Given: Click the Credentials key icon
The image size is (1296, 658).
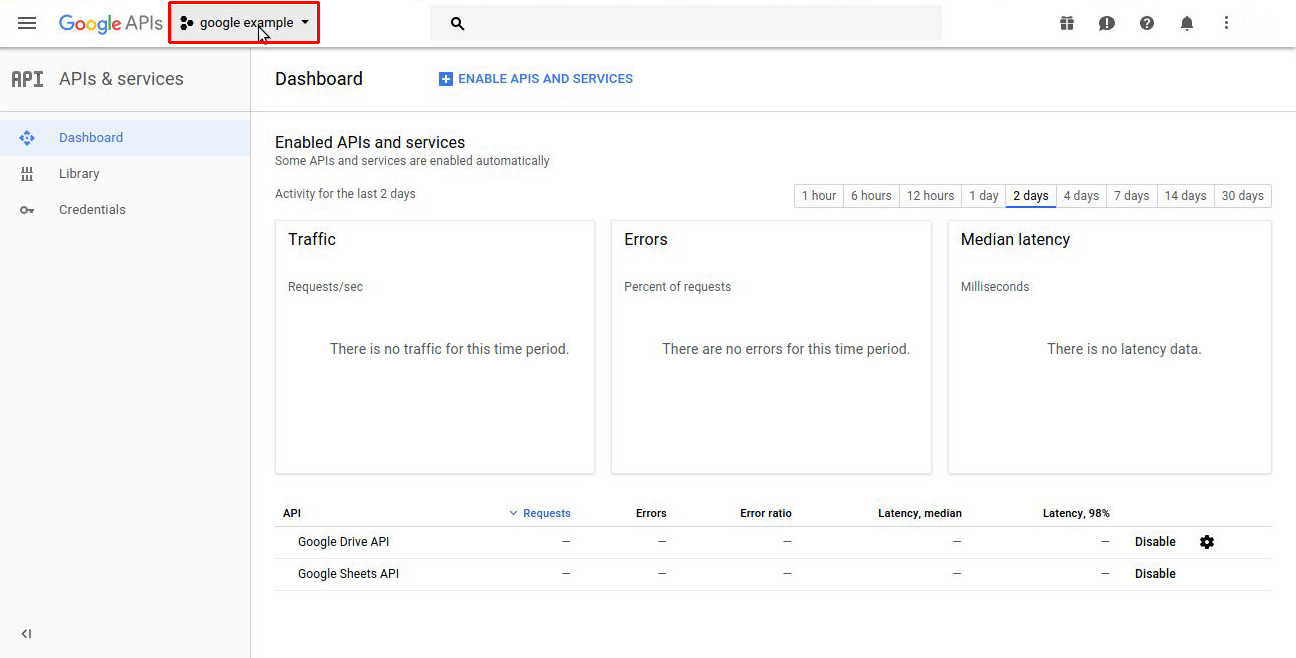Looking at the screenshot, I should pyautogui.click(x=27, y=210).
